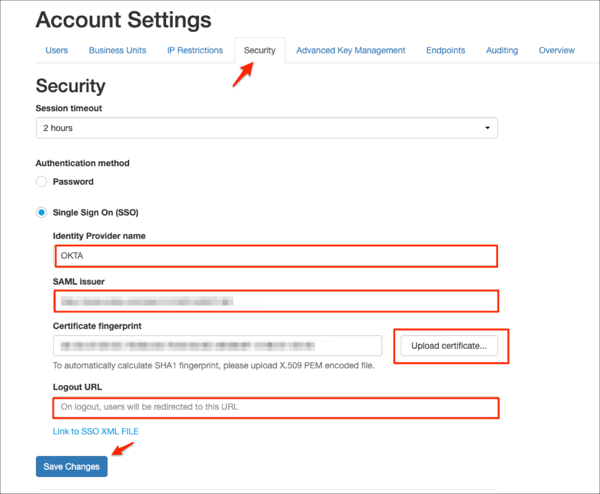The height and width of the screenshot is (494, 600).
Task: Click the Certificate fingerprint field
Action: click(217, 345)
